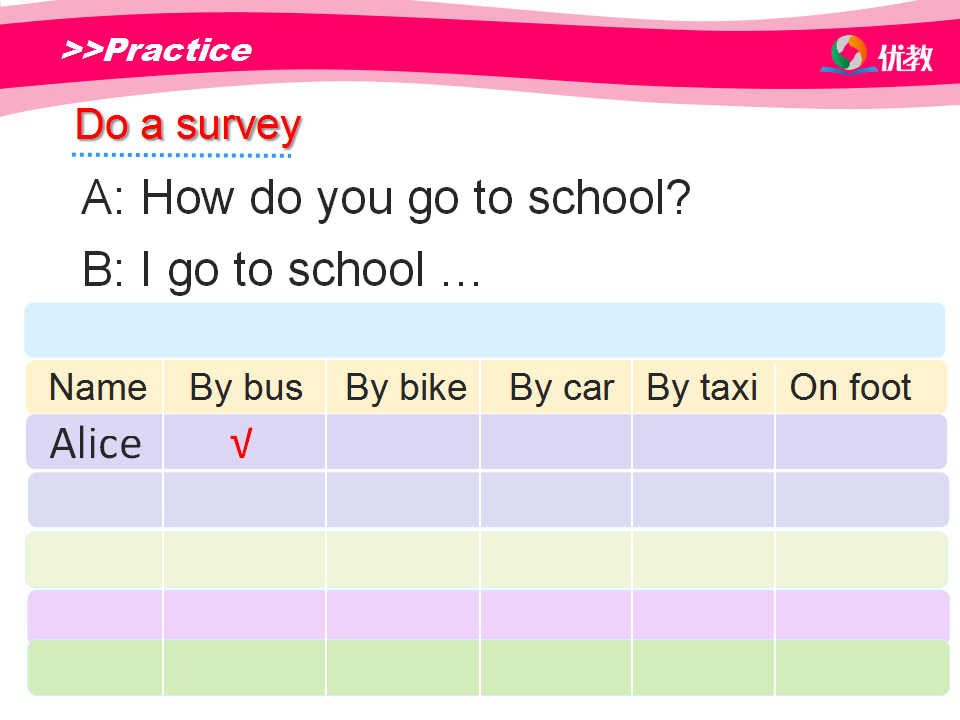Select the "By bus" column header

tap(246, 387)
